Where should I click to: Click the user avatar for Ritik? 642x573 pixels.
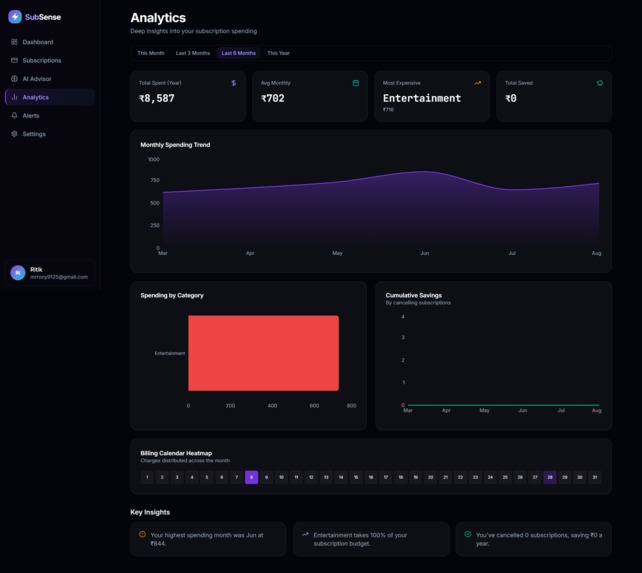pos(18,273)
